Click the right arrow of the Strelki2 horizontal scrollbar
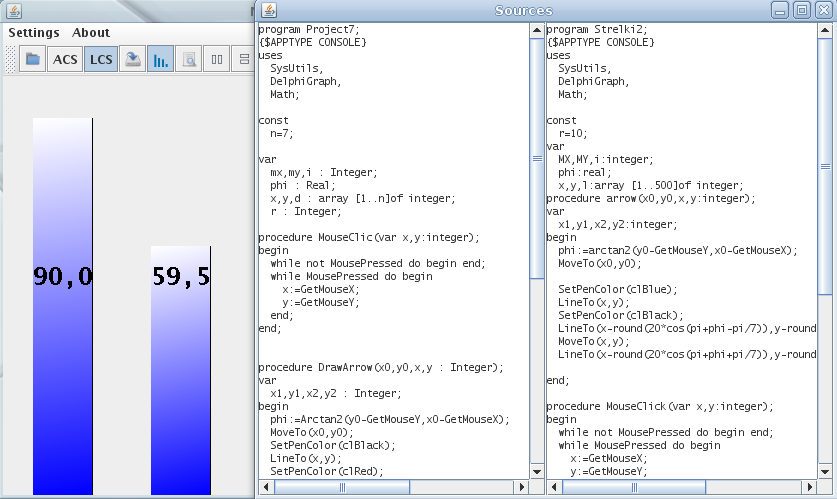This screenshot has height=499, width=837. (x=810, y=487)
